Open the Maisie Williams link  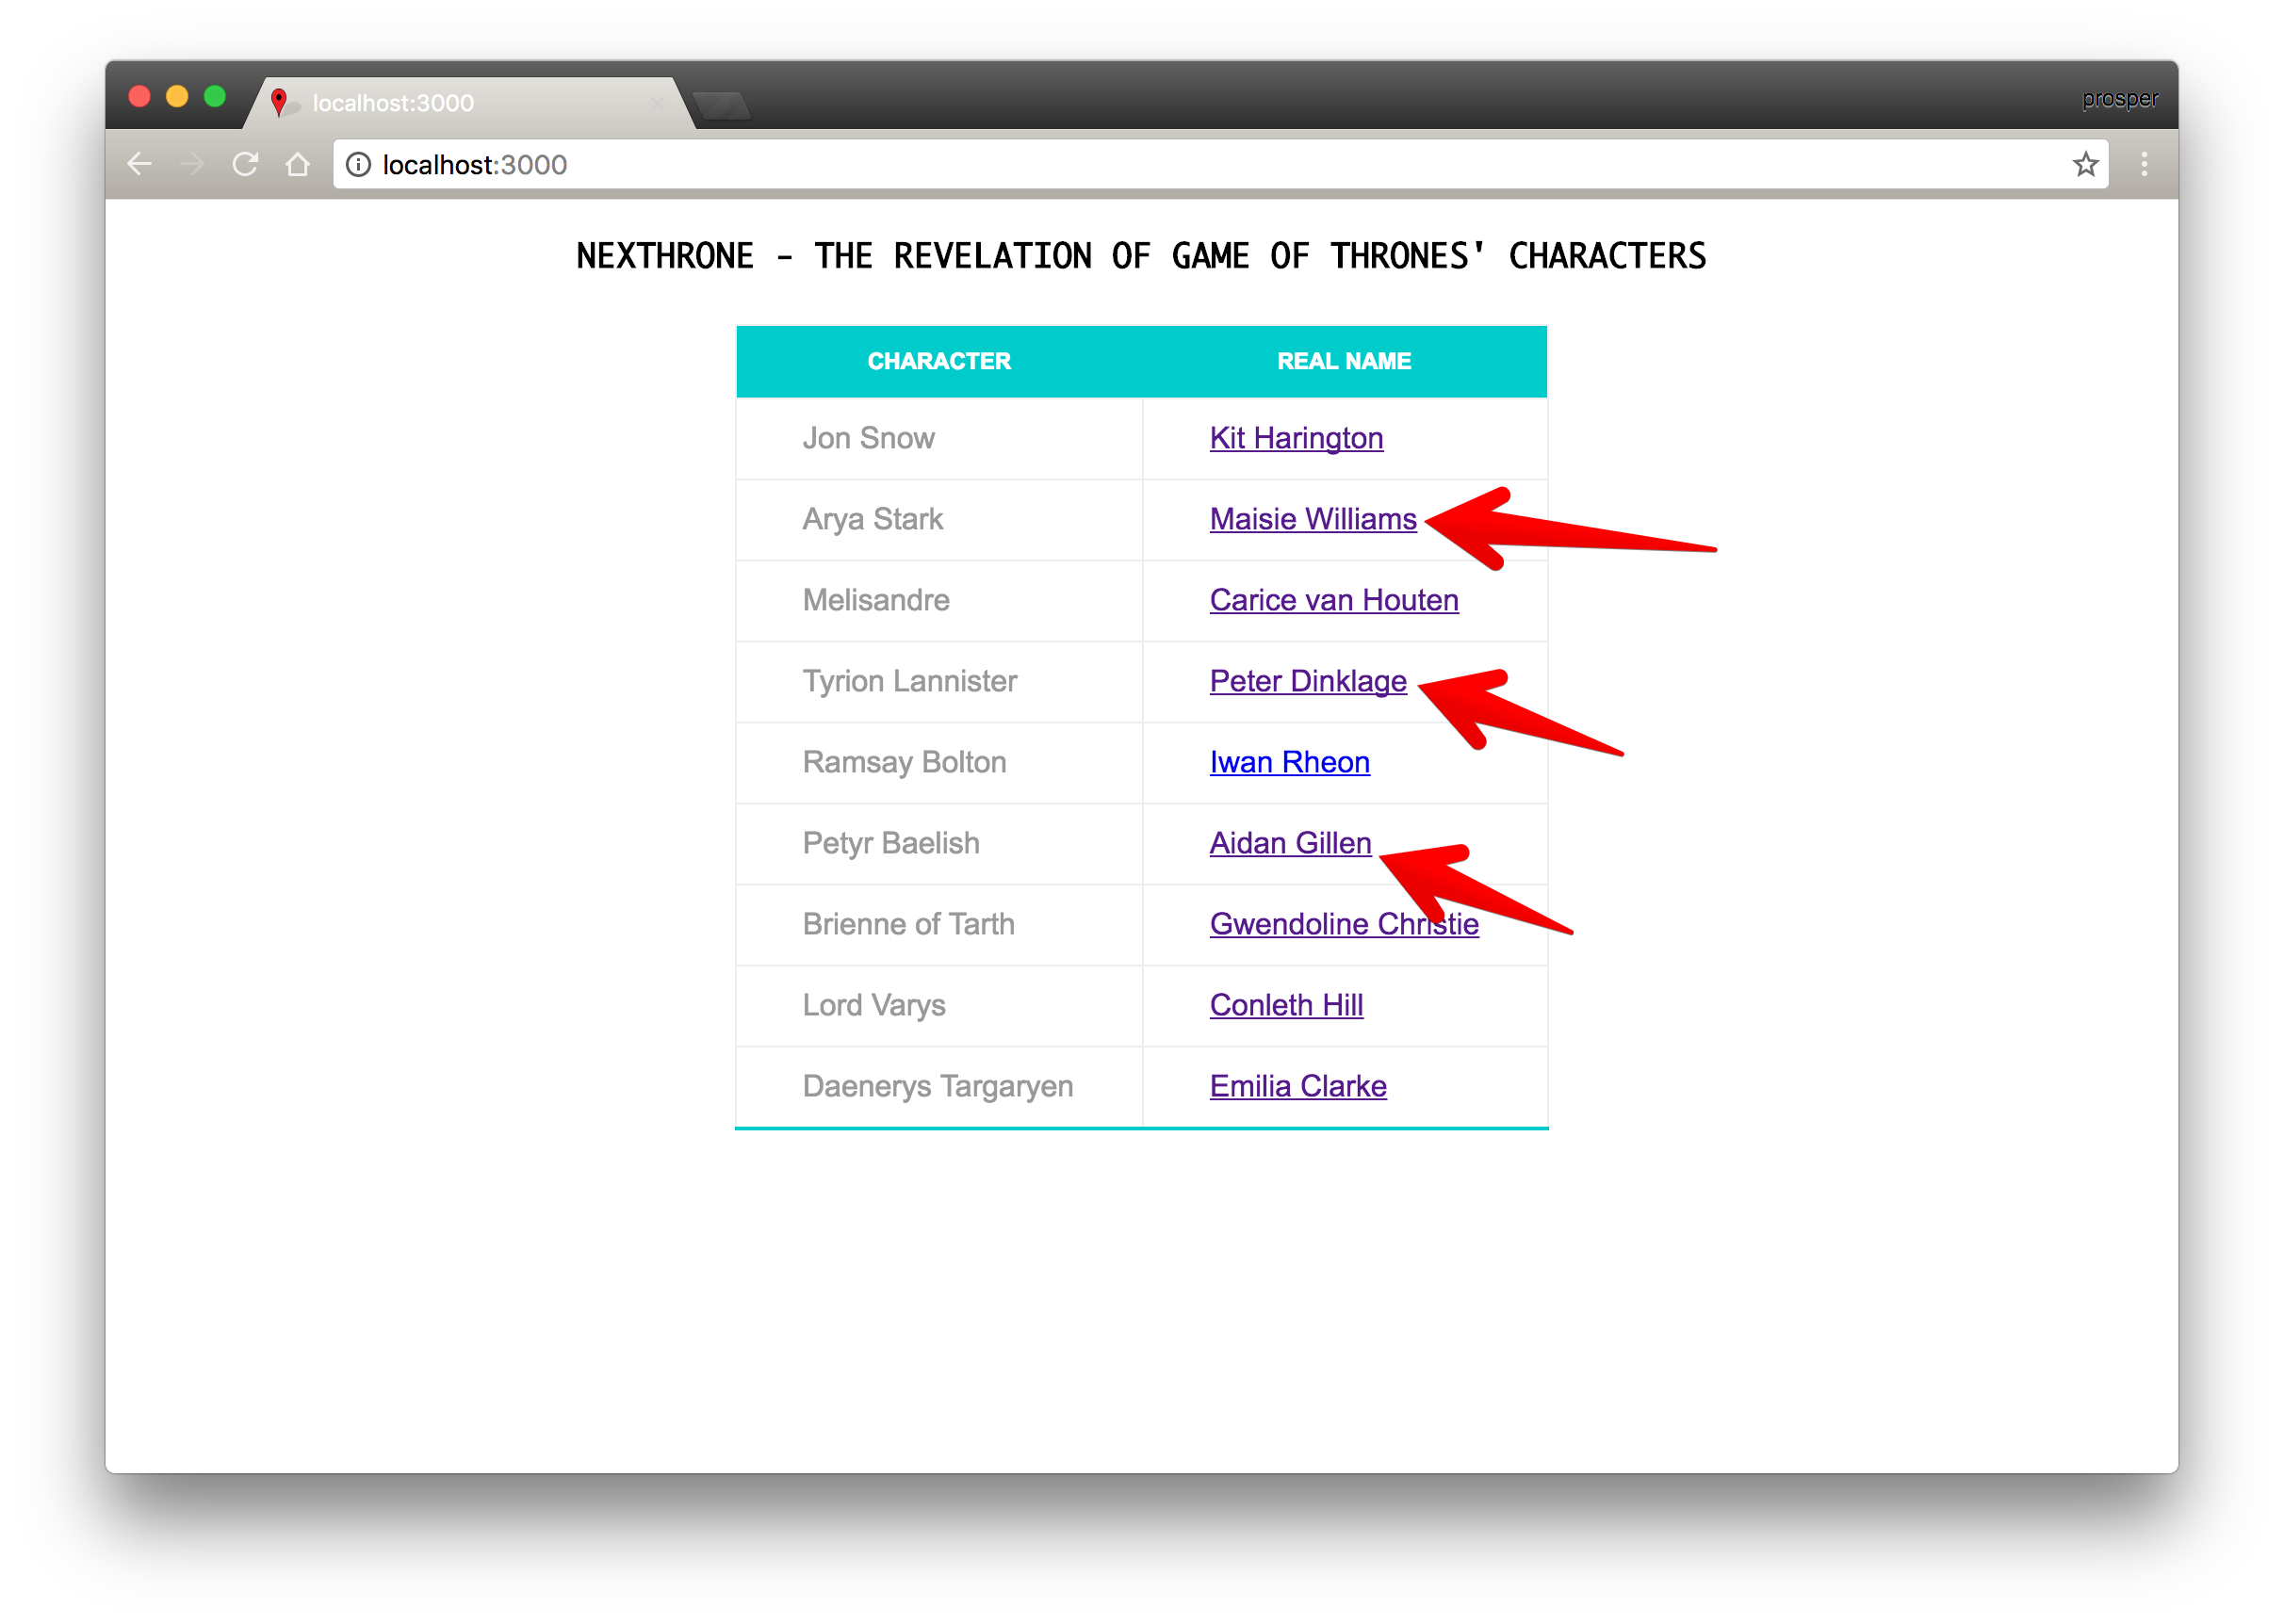point(1312,519)
